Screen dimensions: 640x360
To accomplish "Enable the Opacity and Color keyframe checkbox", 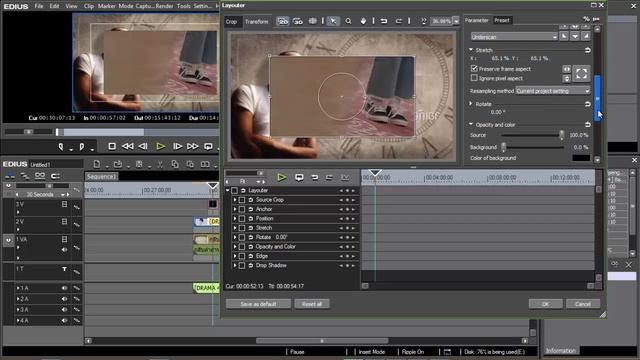I will tap(242, 247).
